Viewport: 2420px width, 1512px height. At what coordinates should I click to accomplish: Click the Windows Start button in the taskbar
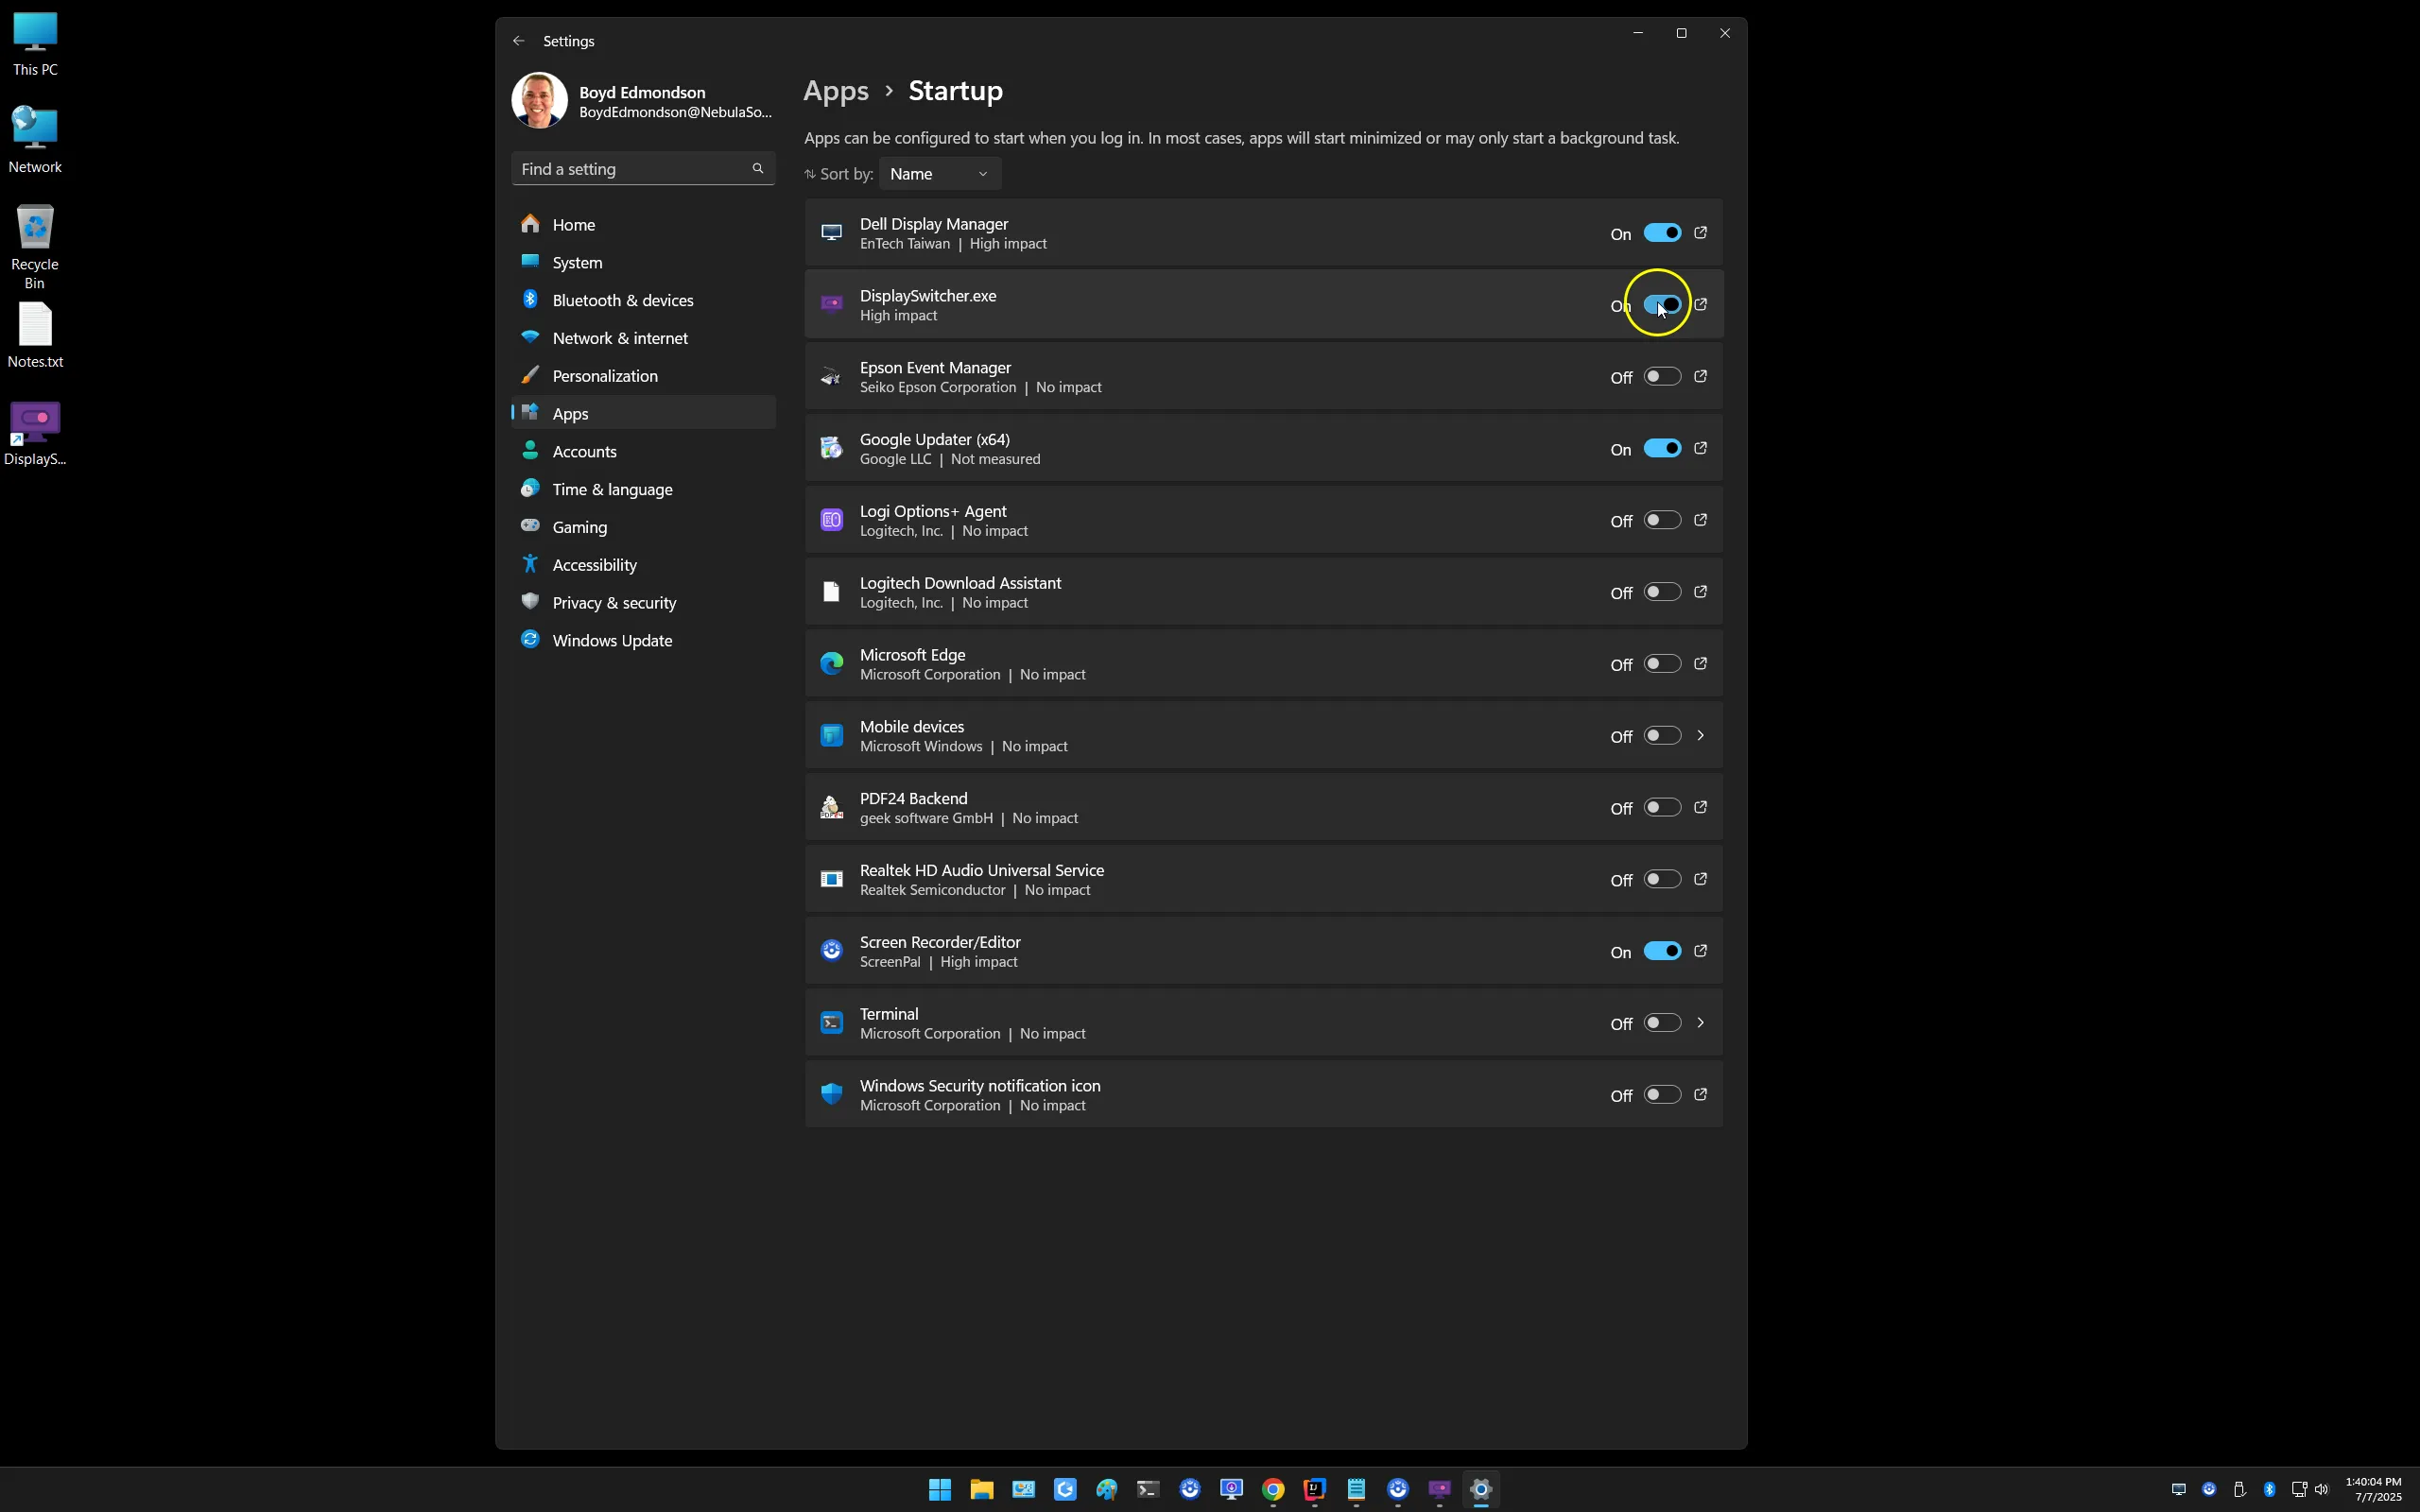(940, 1489)
